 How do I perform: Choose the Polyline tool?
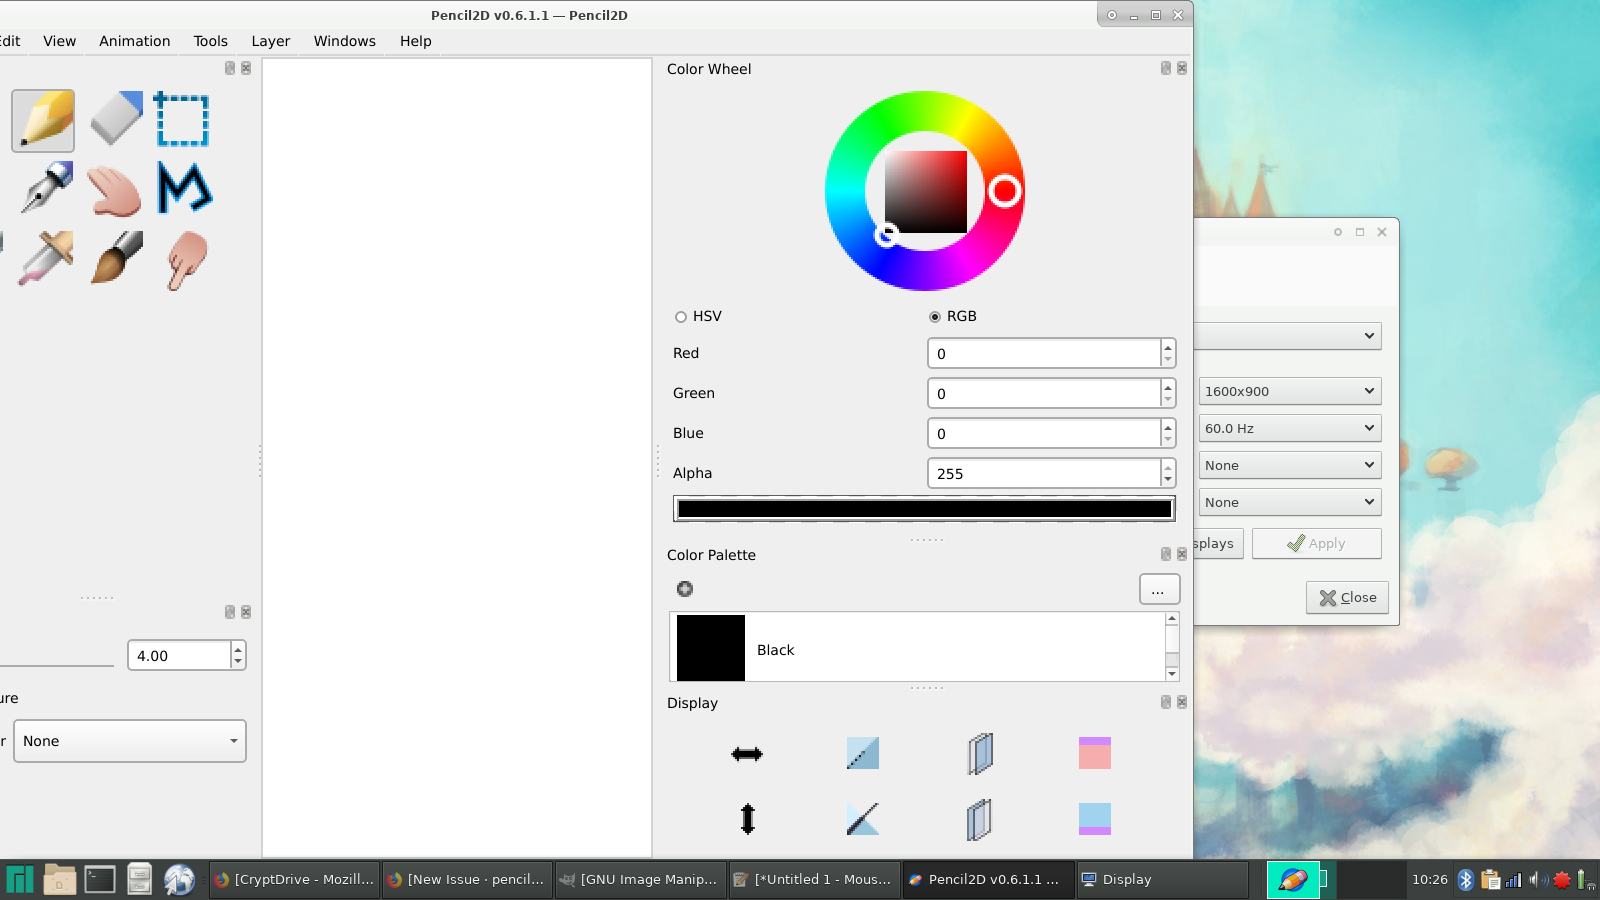point(184,189)
